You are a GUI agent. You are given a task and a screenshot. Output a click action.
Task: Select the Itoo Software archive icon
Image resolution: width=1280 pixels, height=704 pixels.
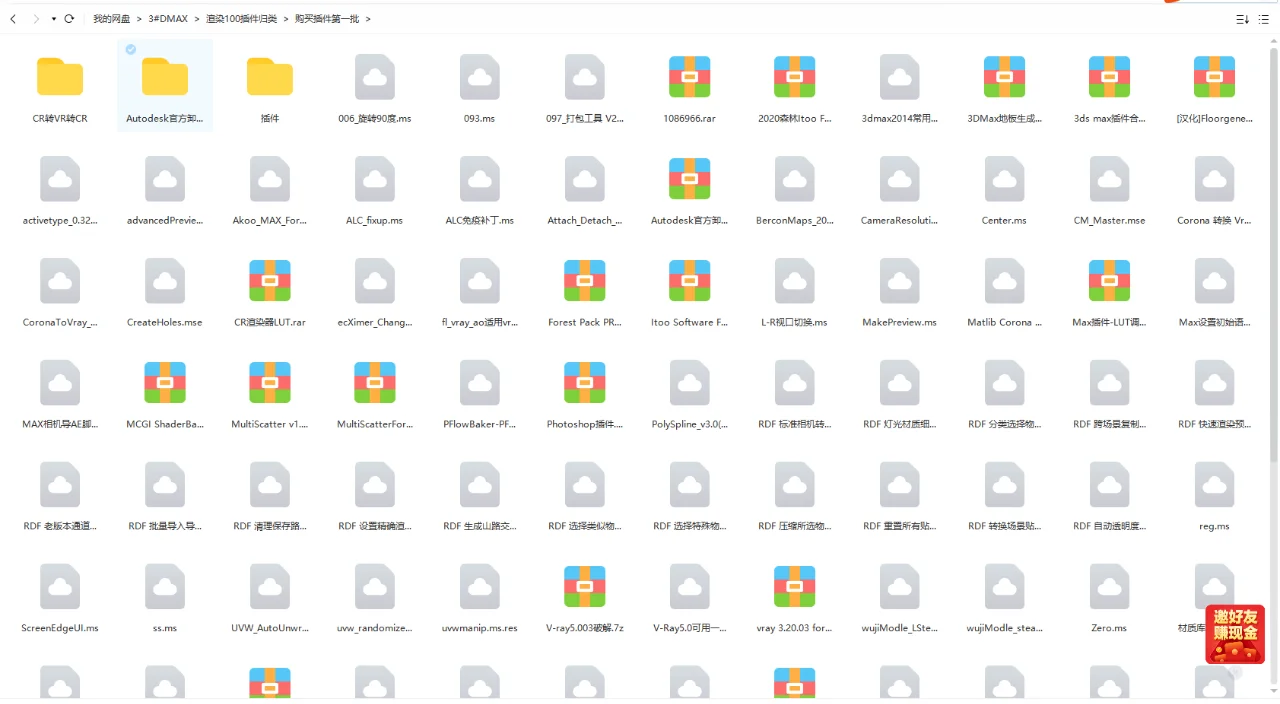690,281
